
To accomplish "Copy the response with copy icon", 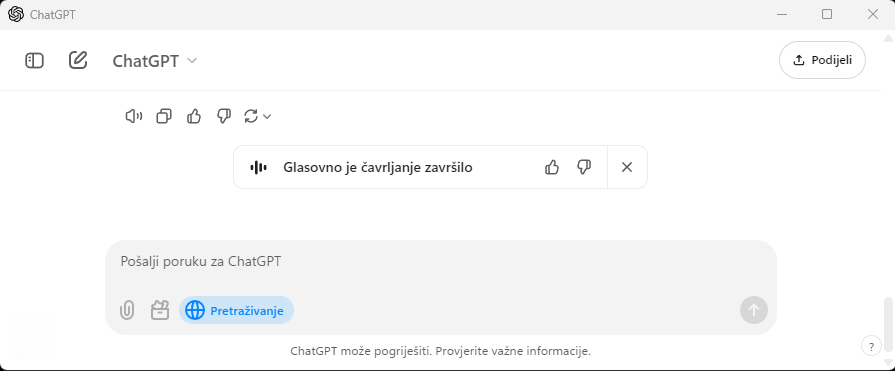I will (x=164, y=116).
